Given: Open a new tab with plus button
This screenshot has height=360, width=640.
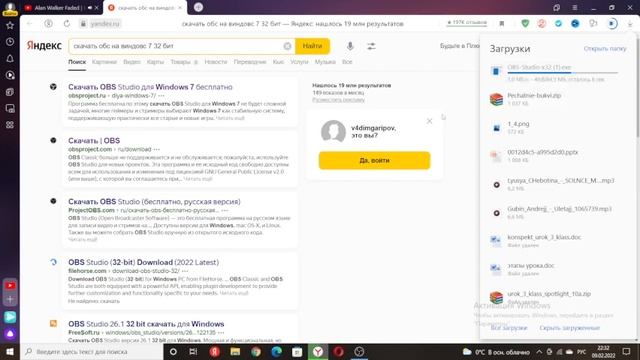Looking at the screenshot, I should coord(198,7).
